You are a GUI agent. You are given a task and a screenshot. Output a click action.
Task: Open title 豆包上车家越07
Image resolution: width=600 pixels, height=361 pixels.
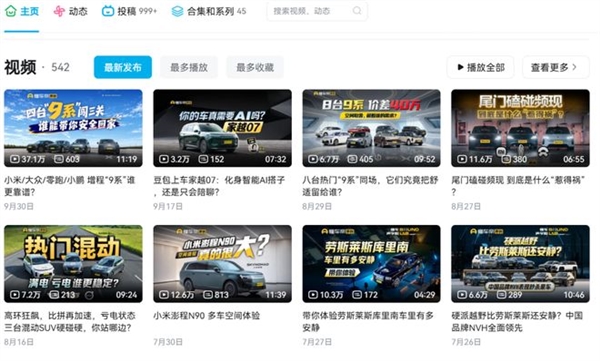[219, 186]
